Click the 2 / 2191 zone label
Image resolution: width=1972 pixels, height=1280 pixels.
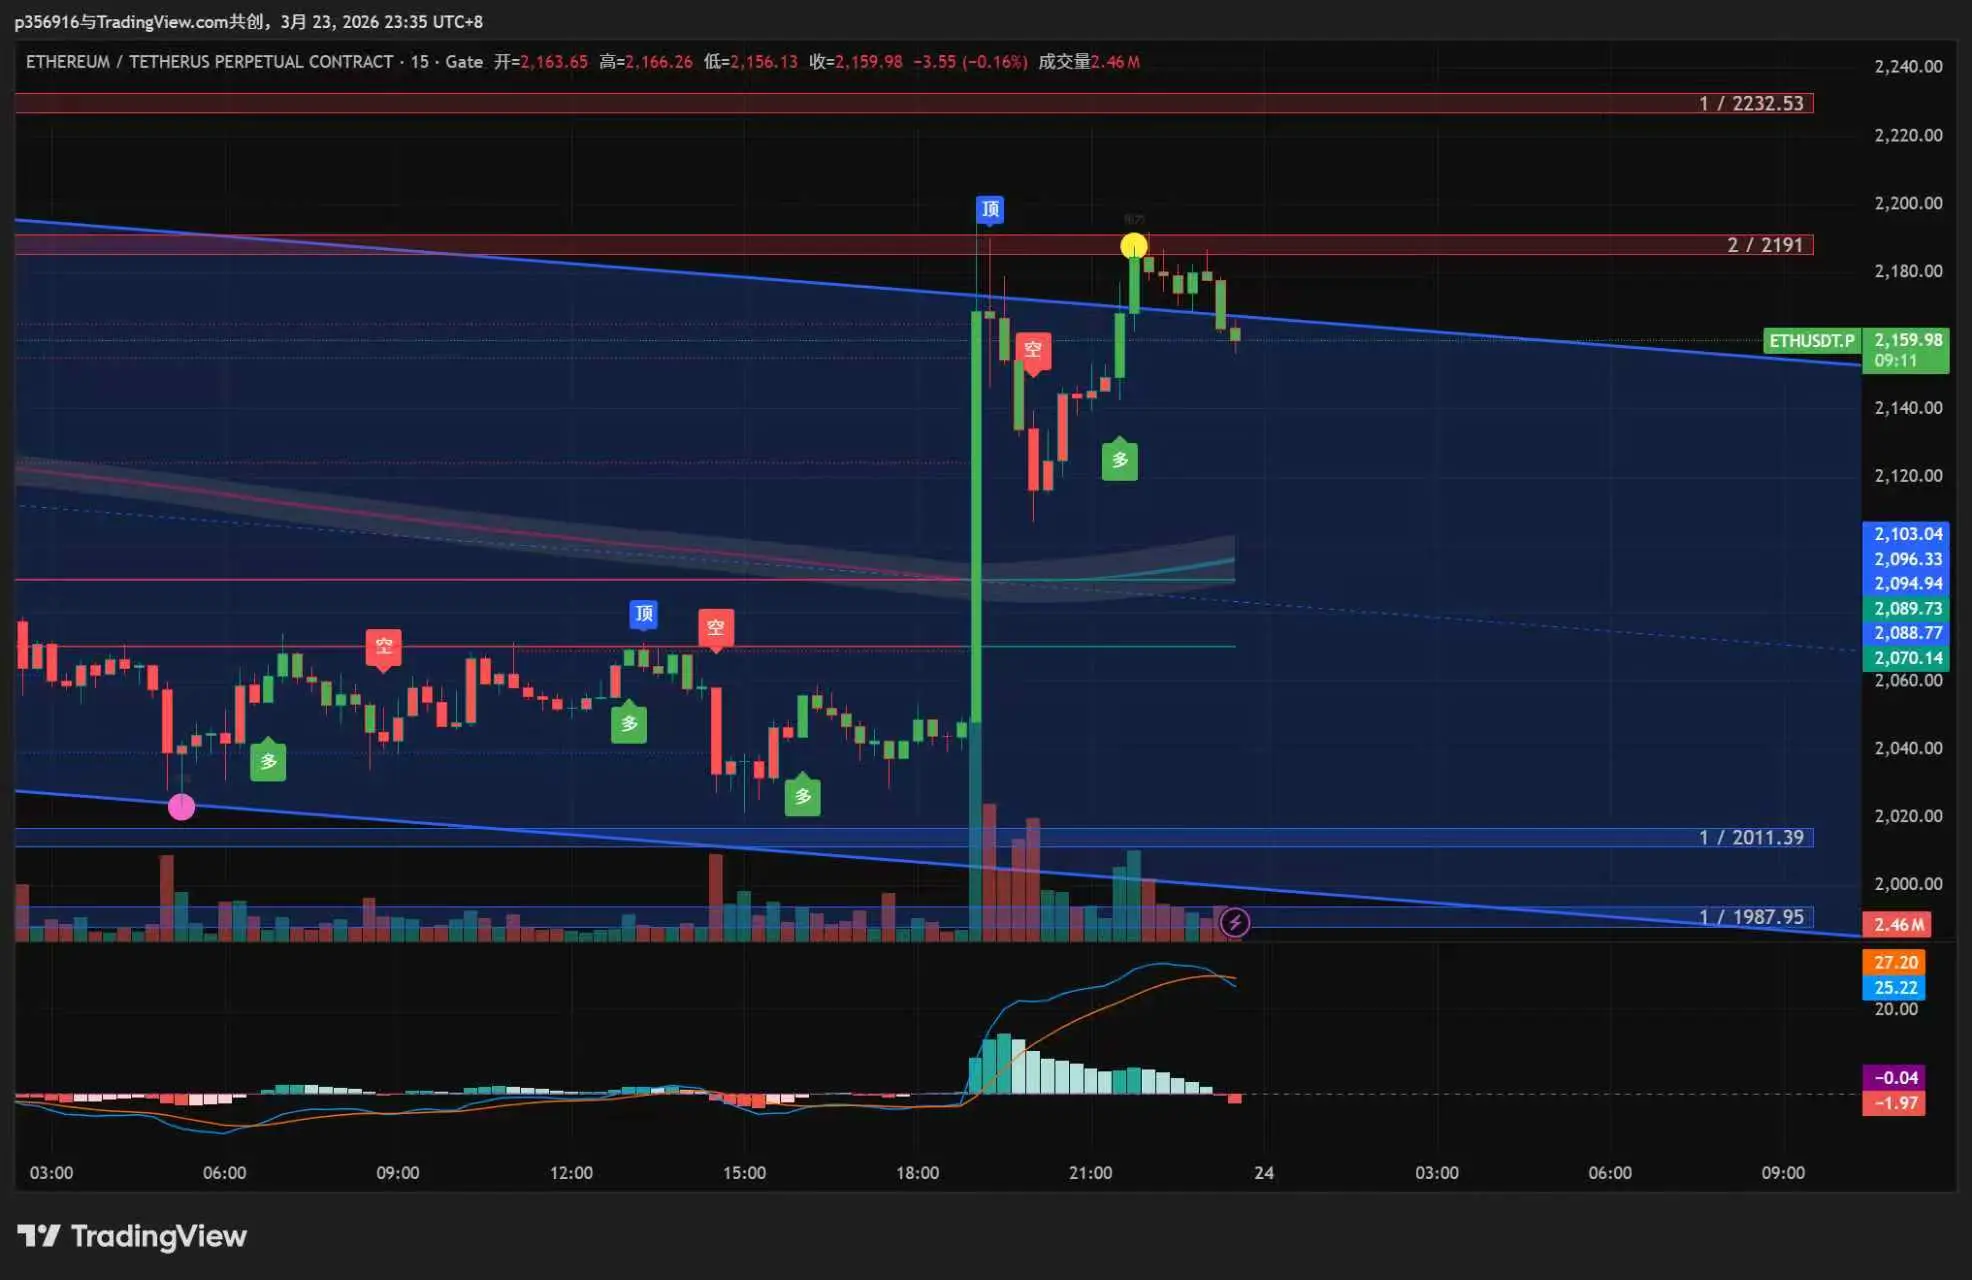tap(1764, 245)
